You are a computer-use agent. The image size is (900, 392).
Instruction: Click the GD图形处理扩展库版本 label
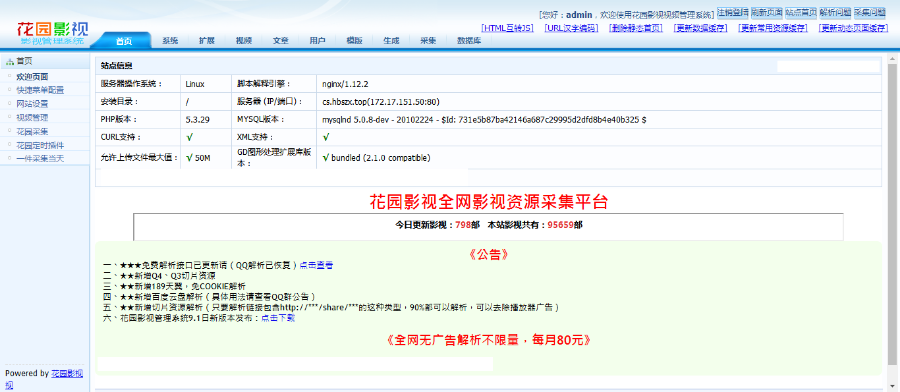274,158
